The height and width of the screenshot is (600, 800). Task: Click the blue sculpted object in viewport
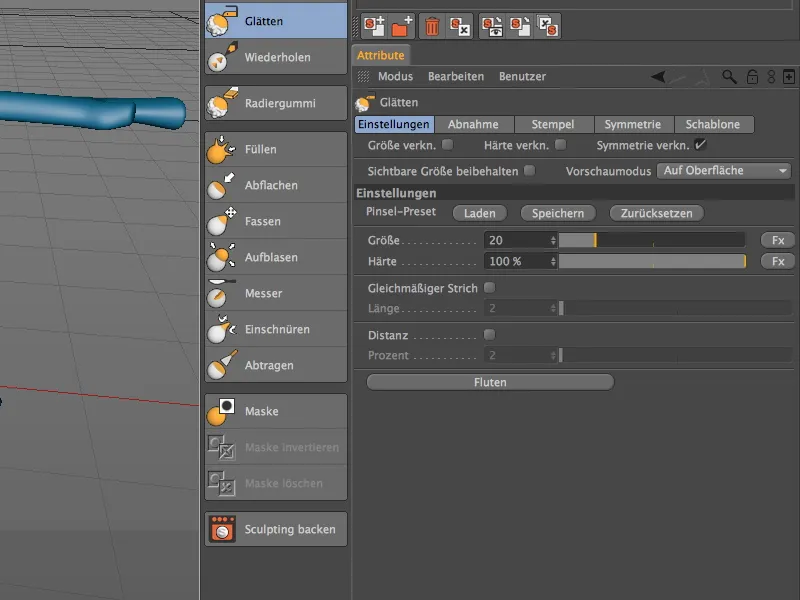92,110
